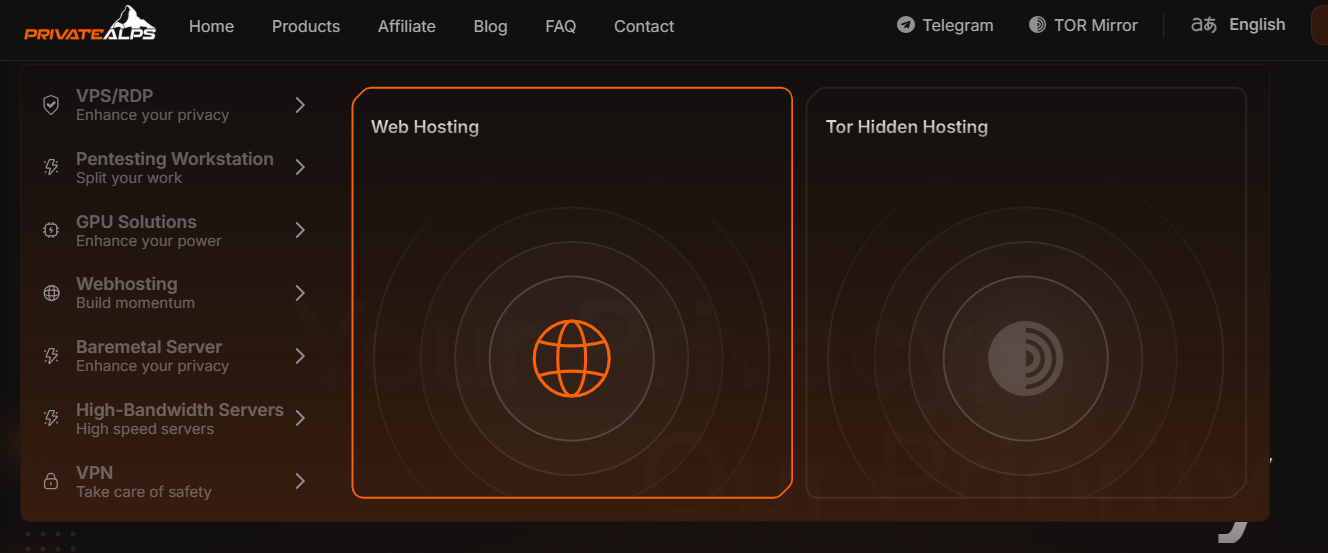Open the Products menu
1328x553 pixels.
coord(306,26)
